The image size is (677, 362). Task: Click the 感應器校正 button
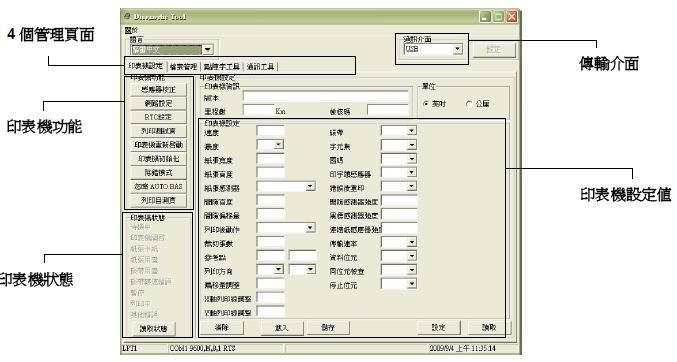point(158,89)
